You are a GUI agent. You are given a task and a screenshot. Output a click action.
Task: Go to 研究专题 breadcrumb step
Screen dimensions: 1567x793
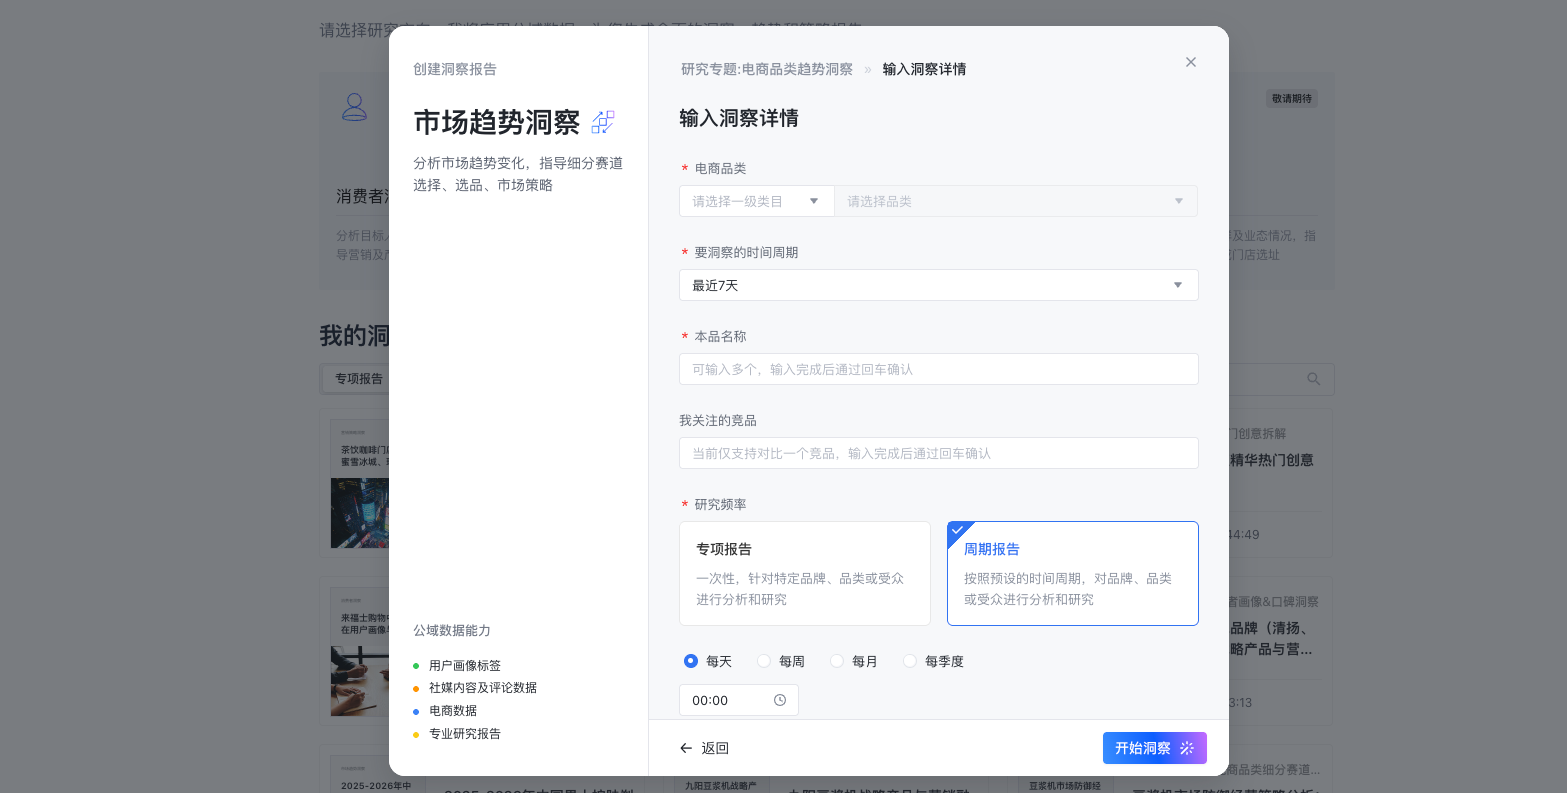coord(766,69)
